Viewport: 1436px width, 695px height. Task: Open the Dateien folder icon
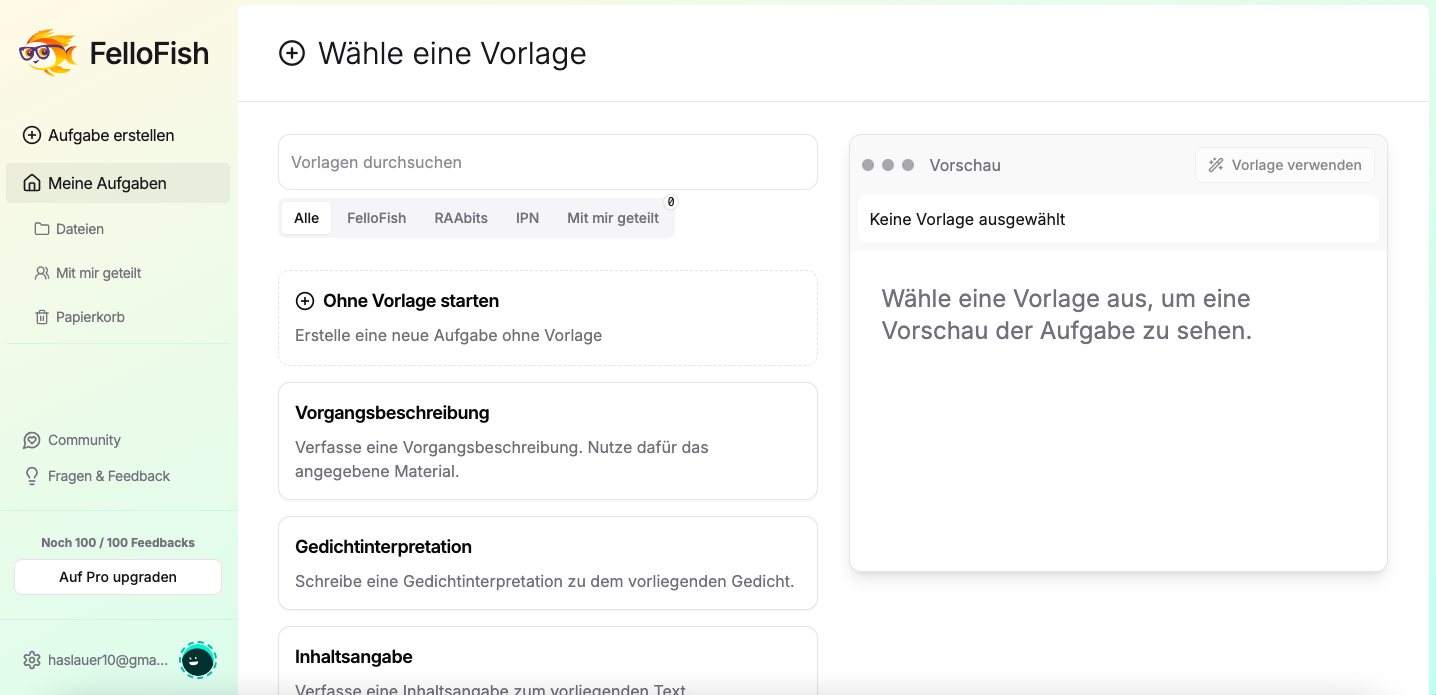tap(42, 229)
